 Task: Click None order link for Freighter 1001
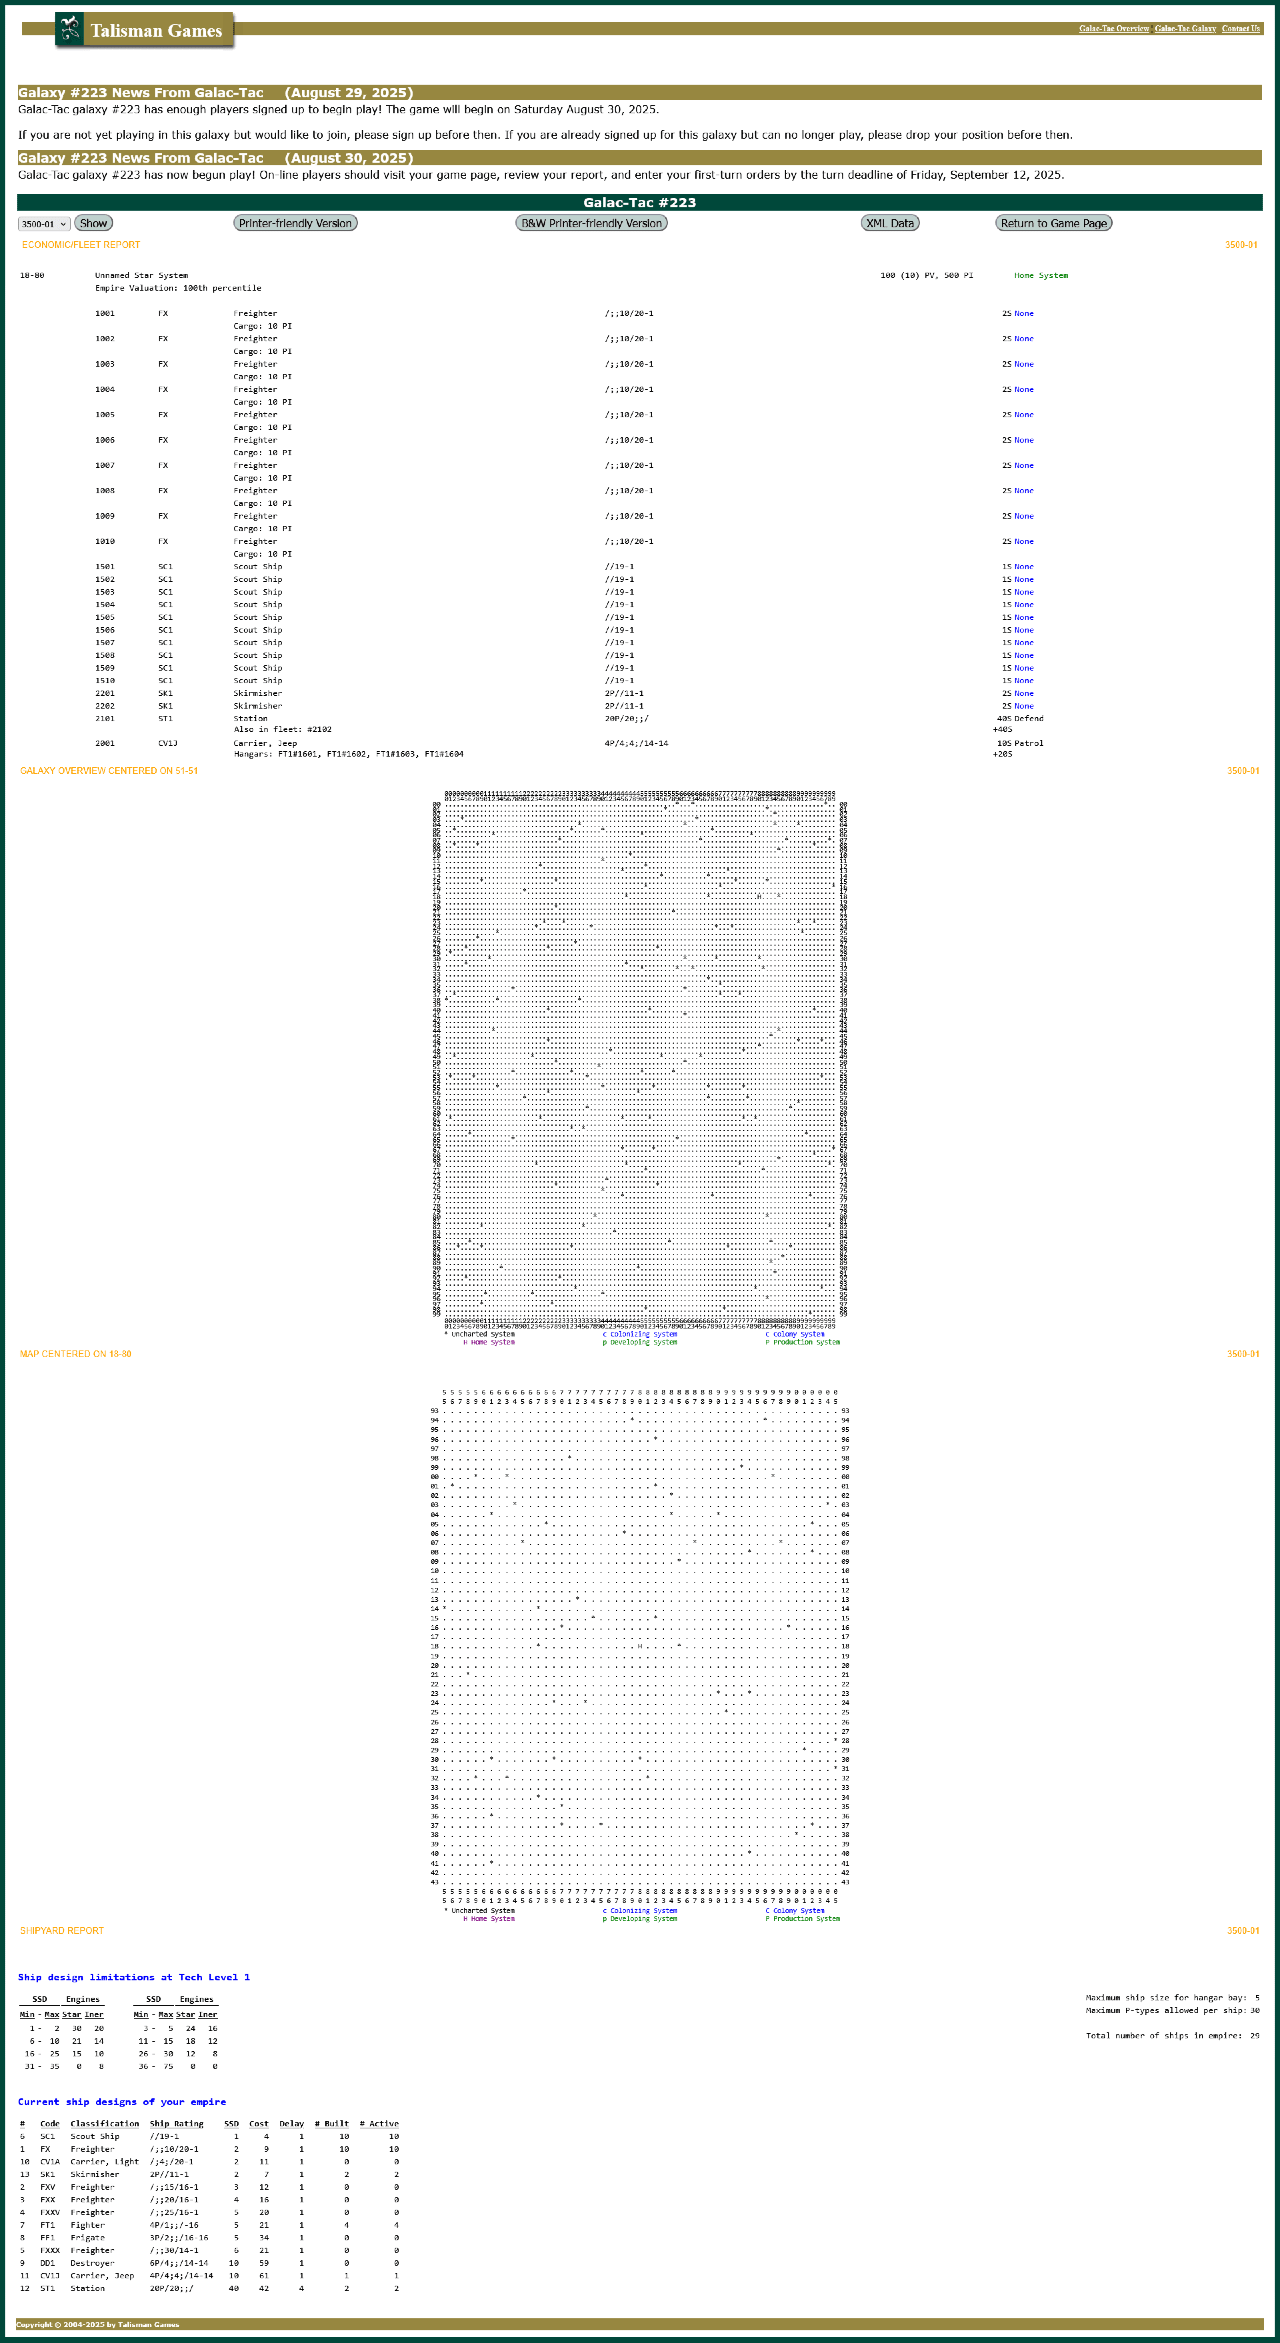pos(1024,314)
